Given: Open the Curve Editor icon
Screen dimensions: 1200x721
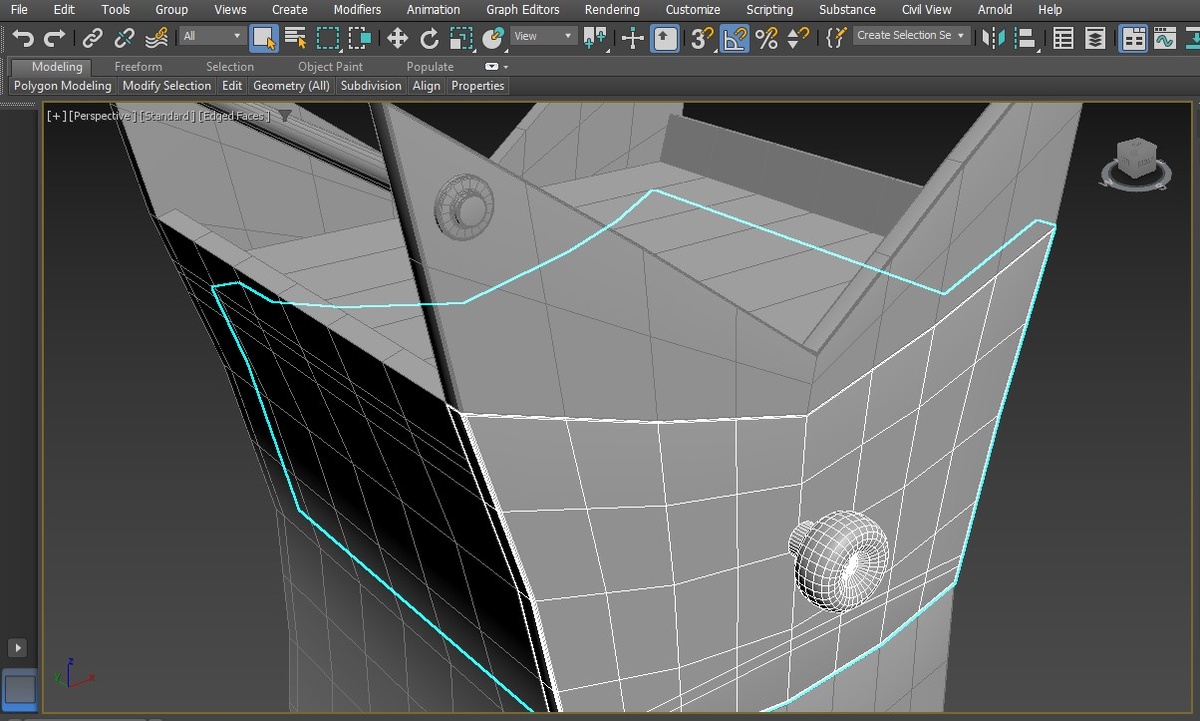Looking at the screenshot, I should (x=1164, y=38).
